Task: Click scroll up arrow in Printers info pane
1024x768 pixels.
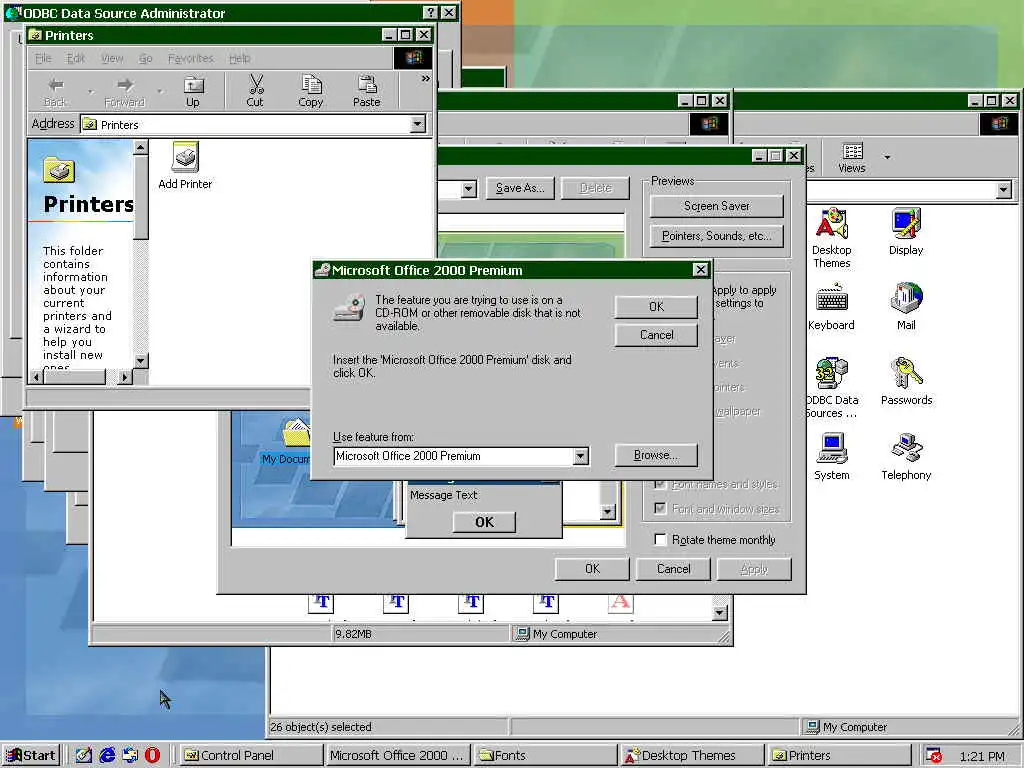Action: pos(140,148)
